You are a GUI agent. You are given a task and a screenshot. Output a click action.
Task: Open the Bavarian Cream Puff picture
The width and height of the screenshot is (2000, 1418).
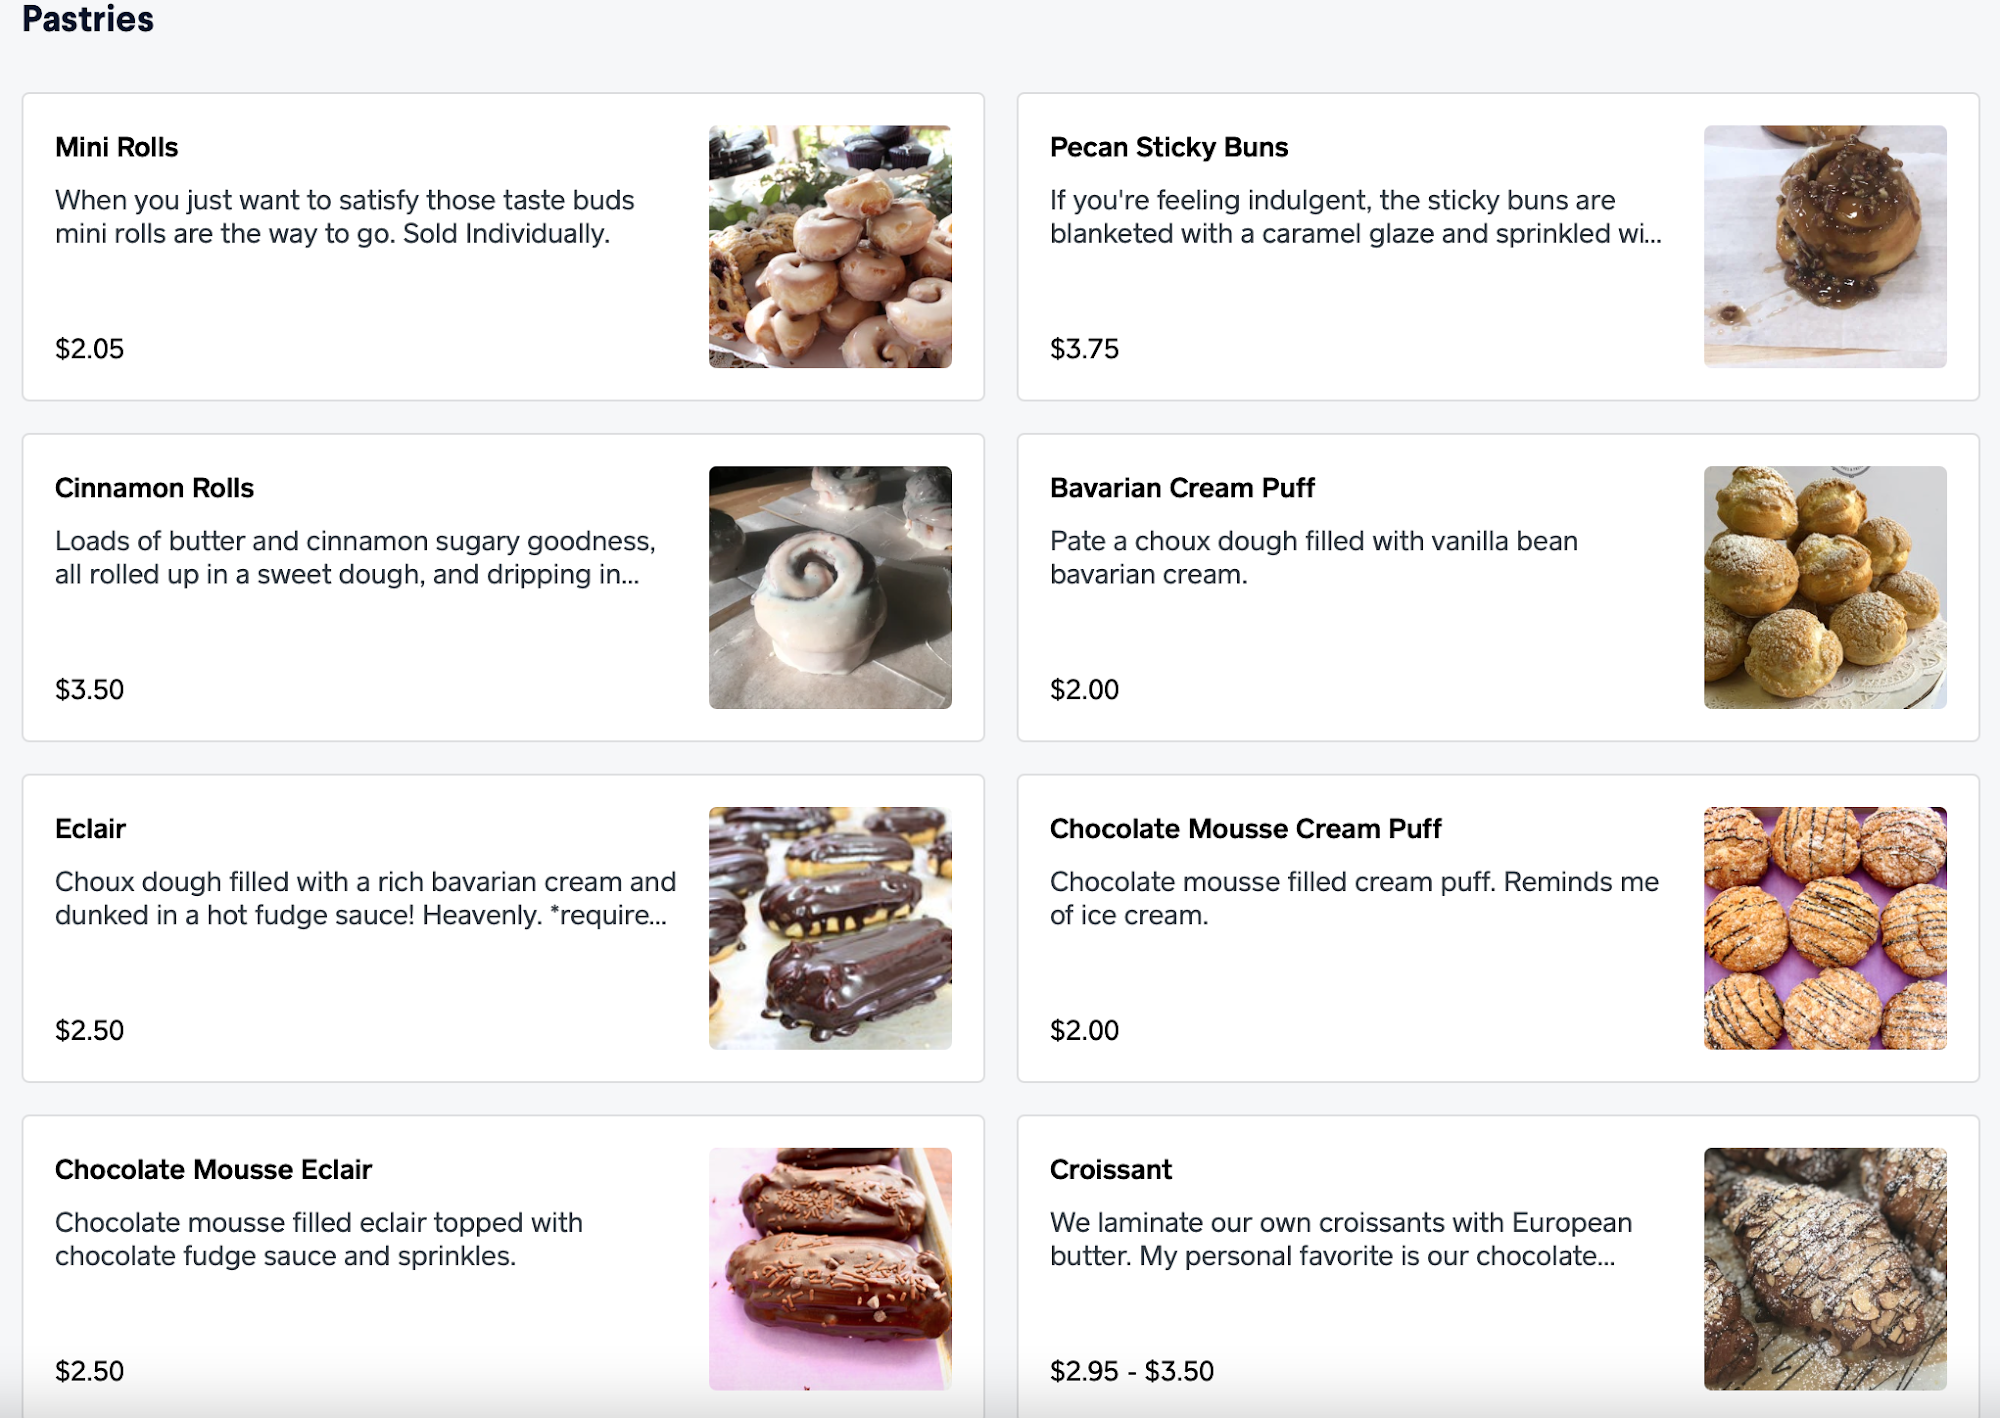pos(1825,587)
